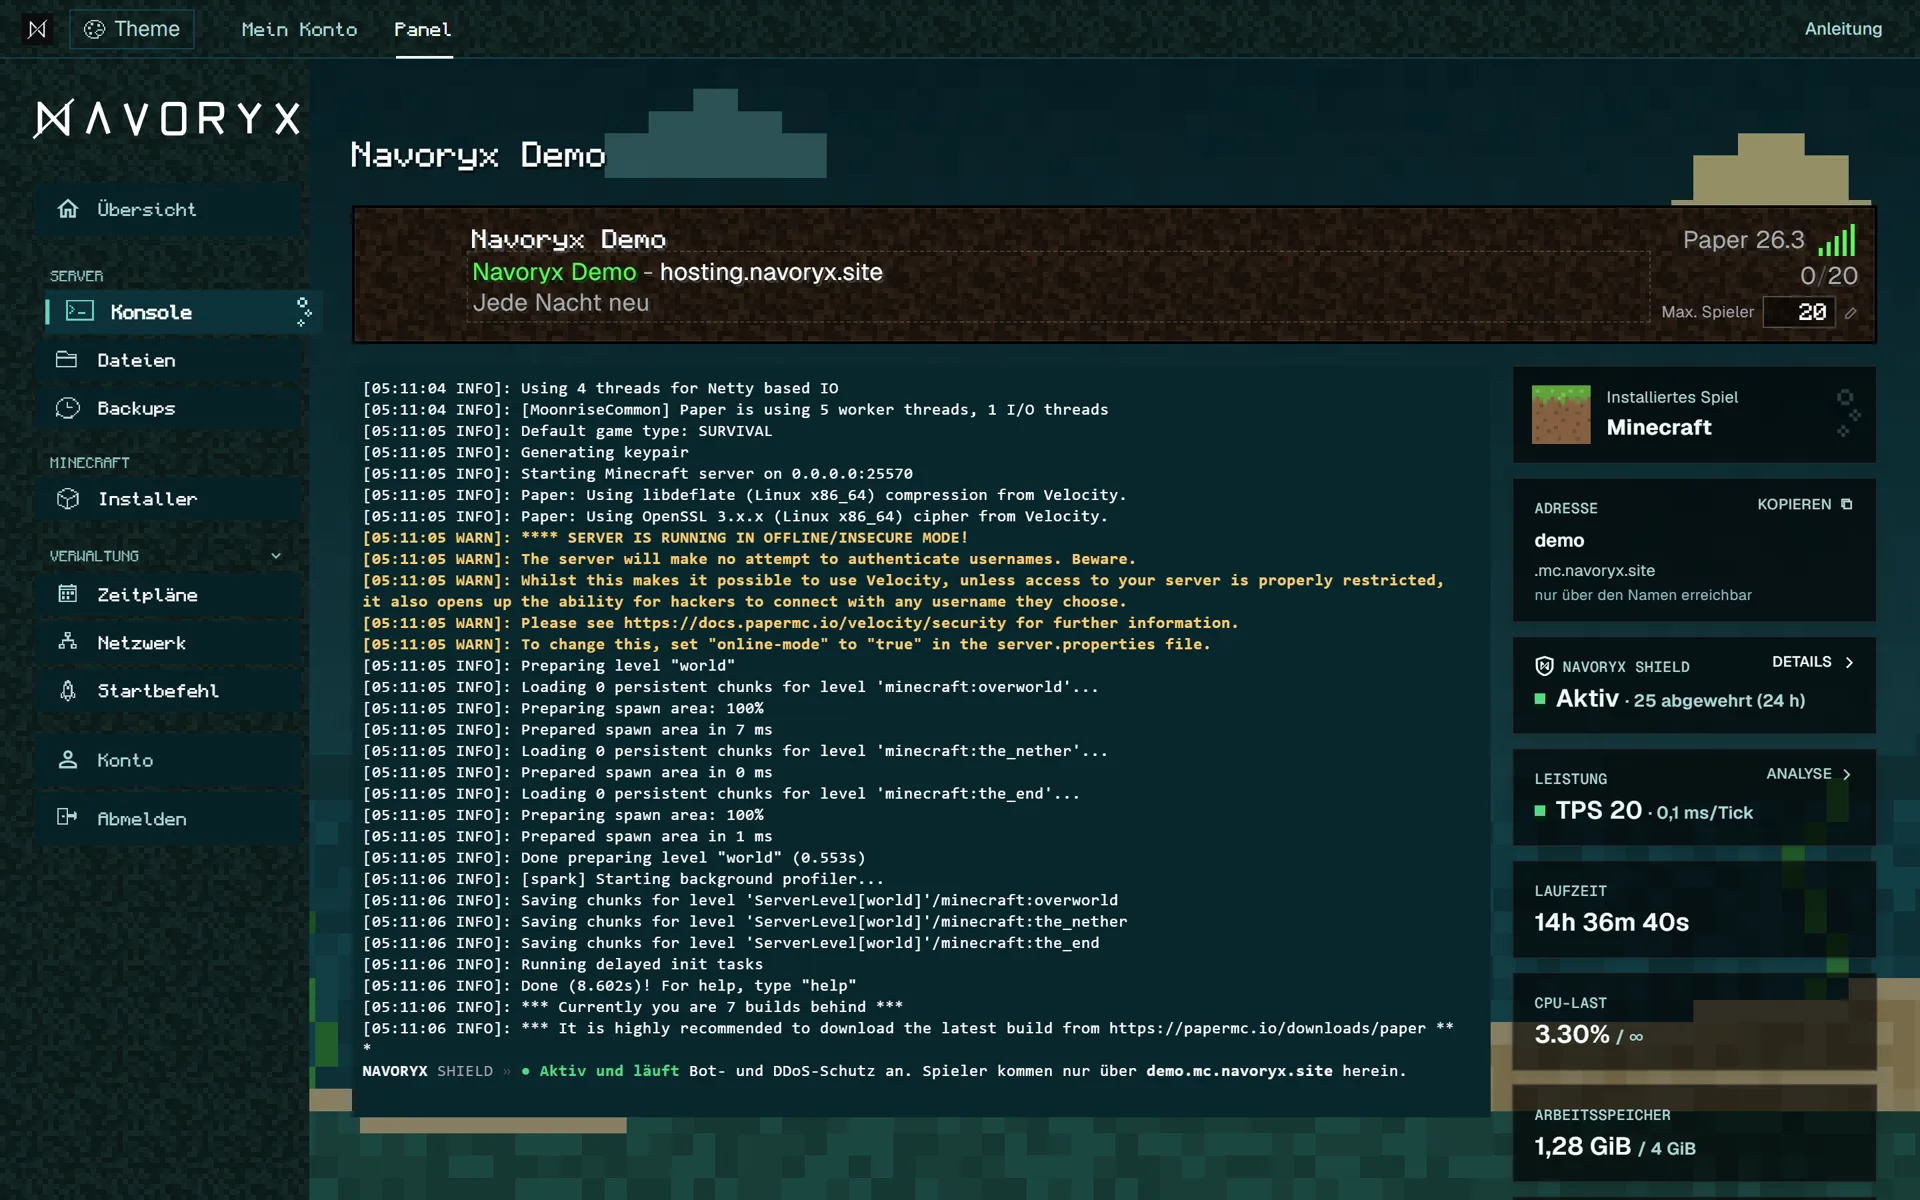
Task: Click the Startbefehl rocket icon
Action: click(x=67, y=690)
